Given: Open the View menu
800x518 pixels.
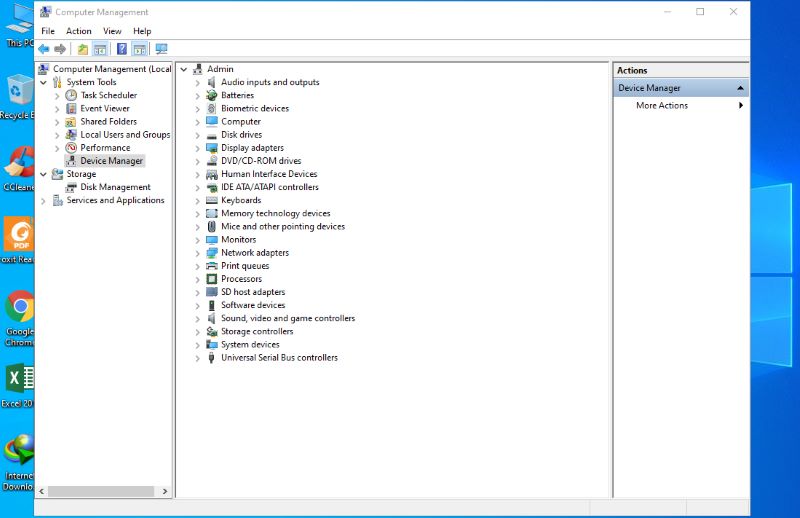Looking at the screenshot, I should (x=112, y=31).
